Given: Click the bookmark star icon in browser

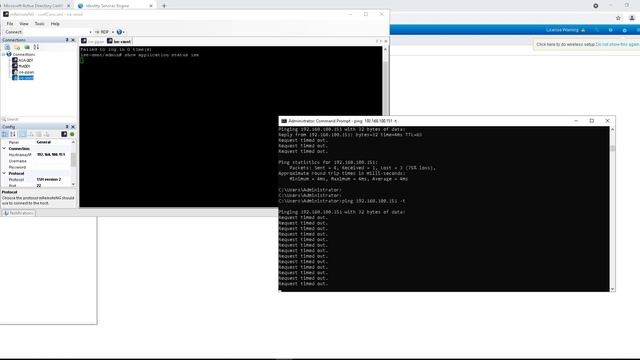Looking at the screenshot, I should (618, 18).
